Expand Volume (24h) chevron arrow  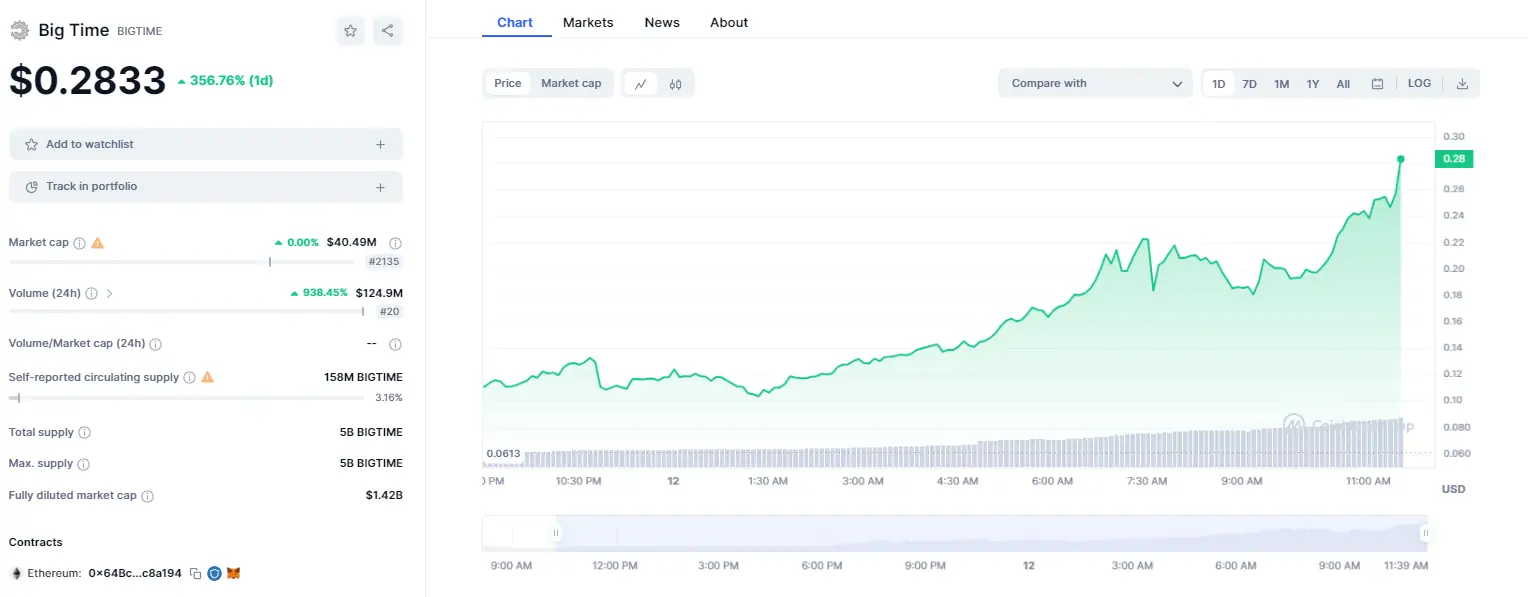tap(109, 294)
